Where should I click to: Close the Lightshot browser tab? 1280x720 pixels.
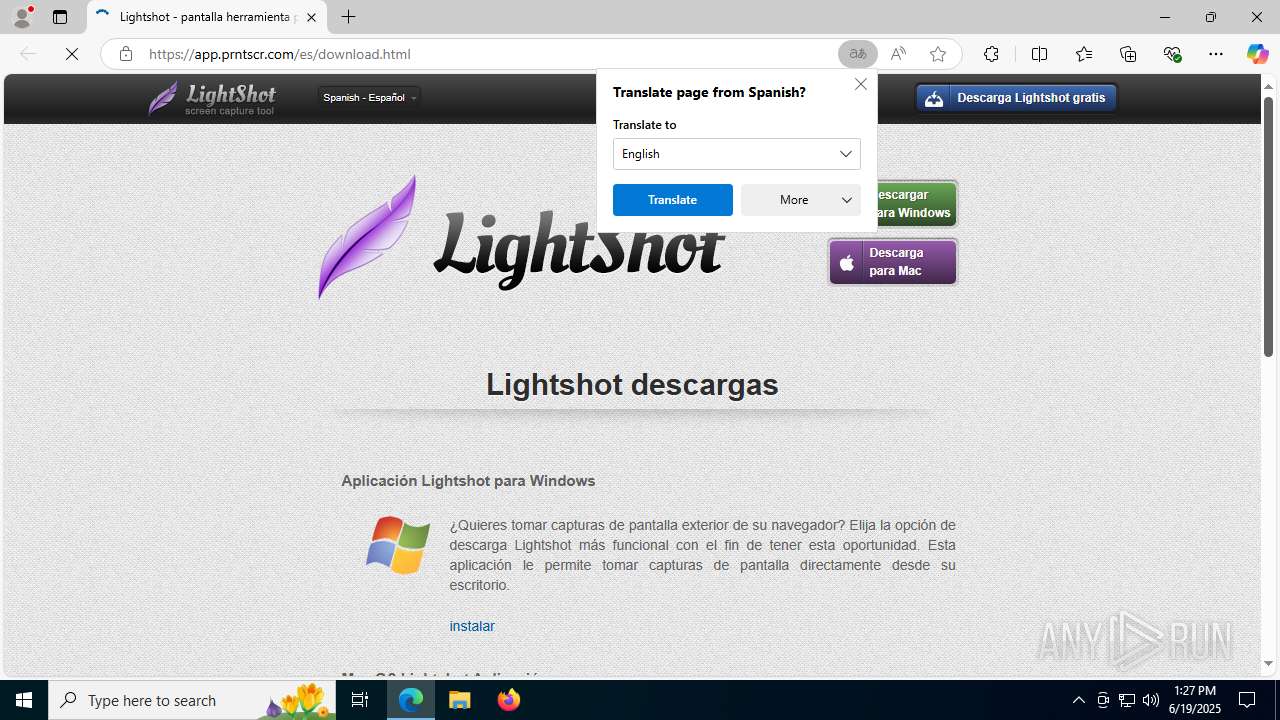[311, 17]
